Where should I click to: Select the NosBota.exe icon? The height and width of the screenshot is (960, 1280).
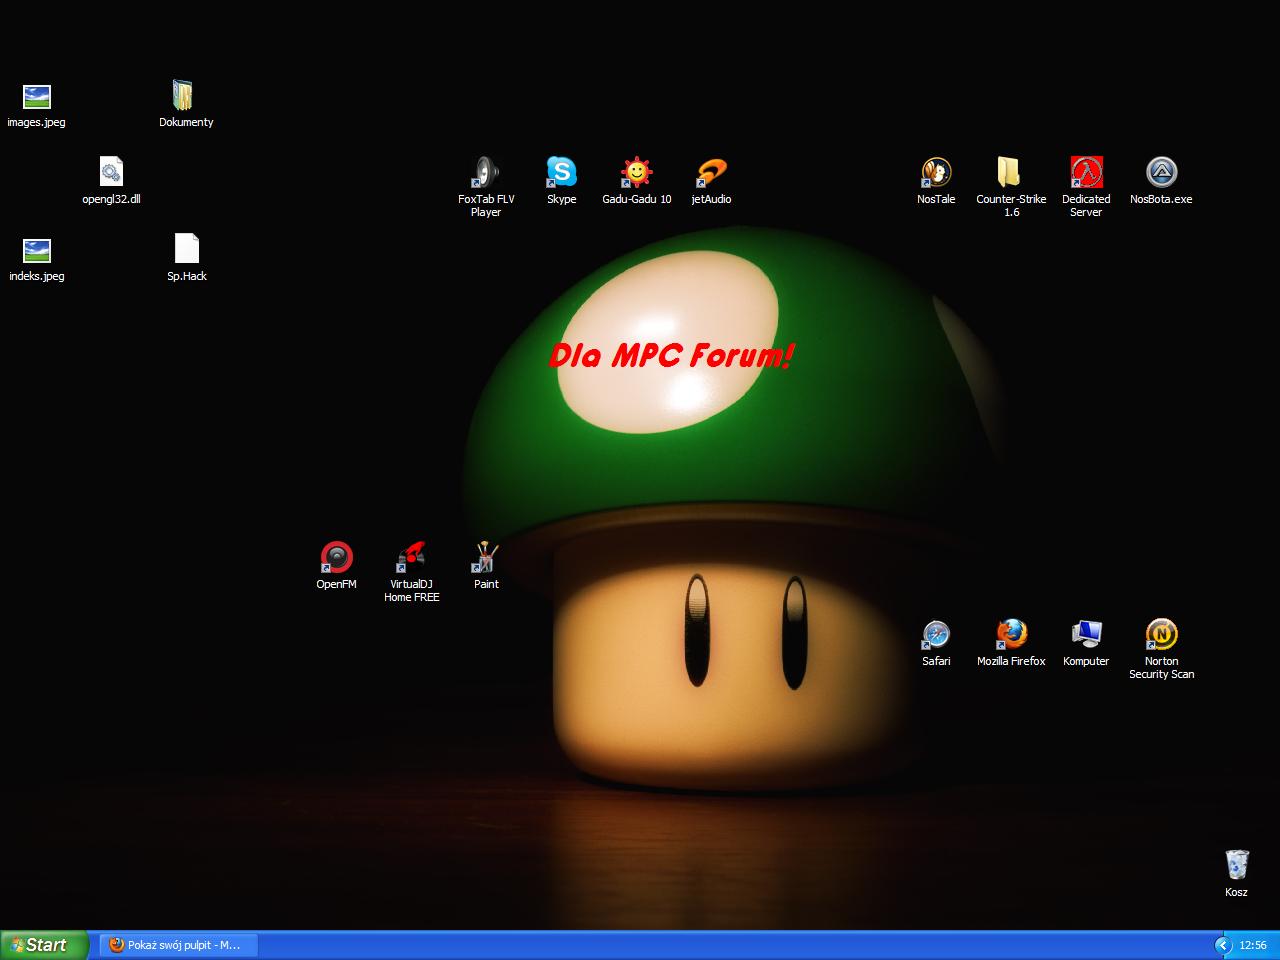1161,172
